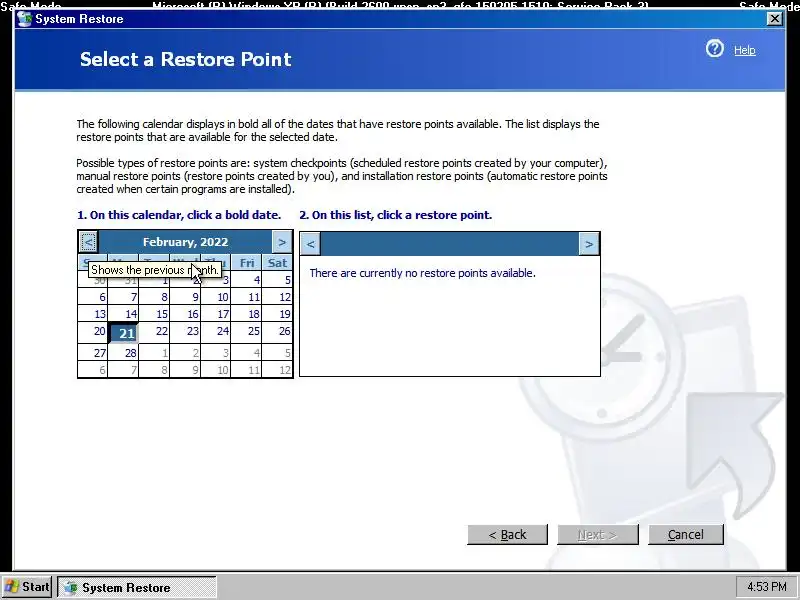Viewport: 800px width, 600px height.
Task: Close the System Restore window
Action: [x=774, y=19]
